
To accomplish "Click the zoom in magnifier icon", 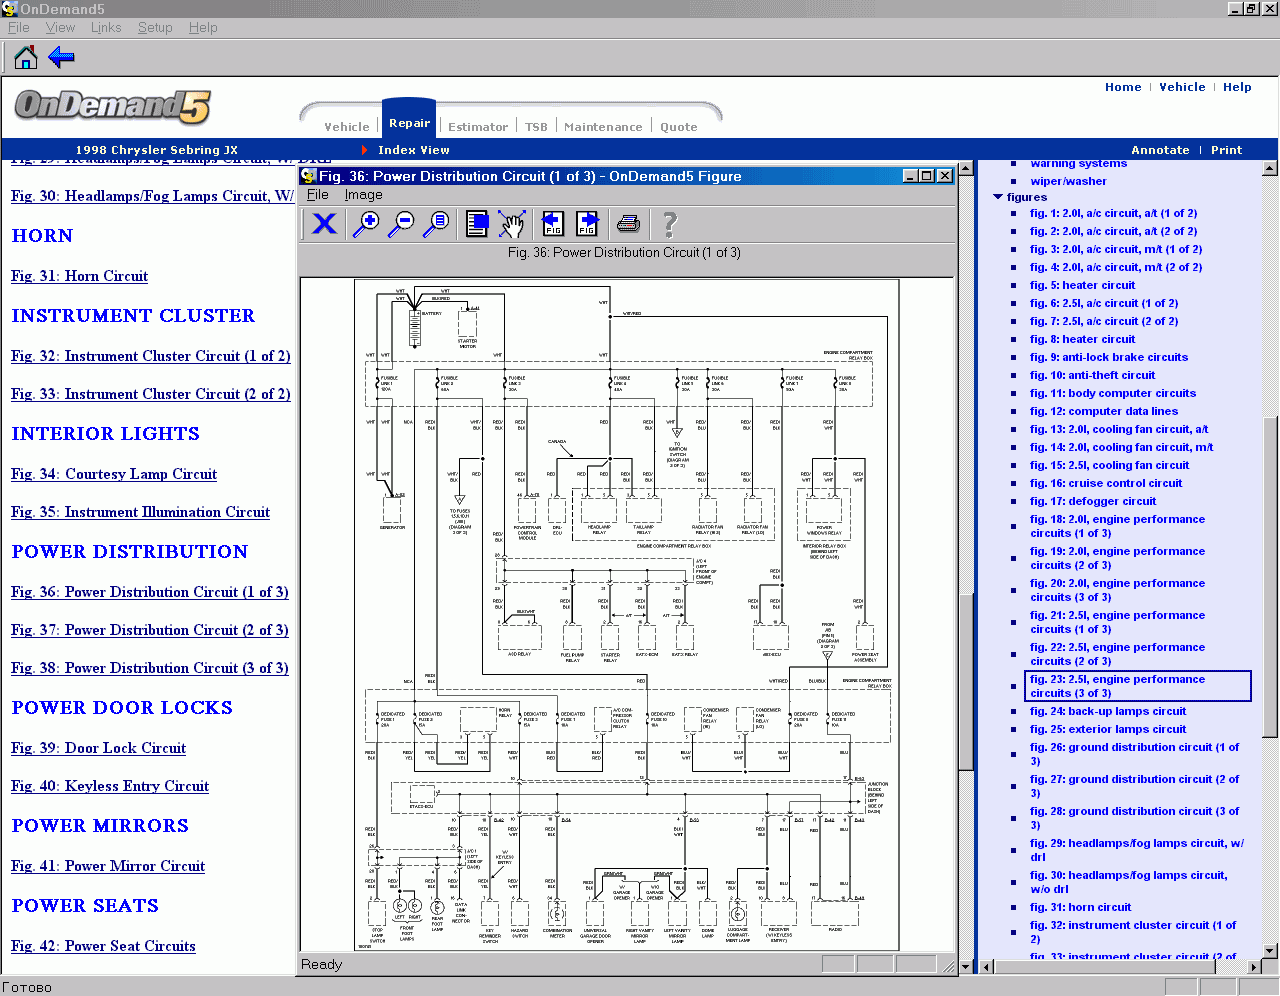I will click(x=367, y=223).
